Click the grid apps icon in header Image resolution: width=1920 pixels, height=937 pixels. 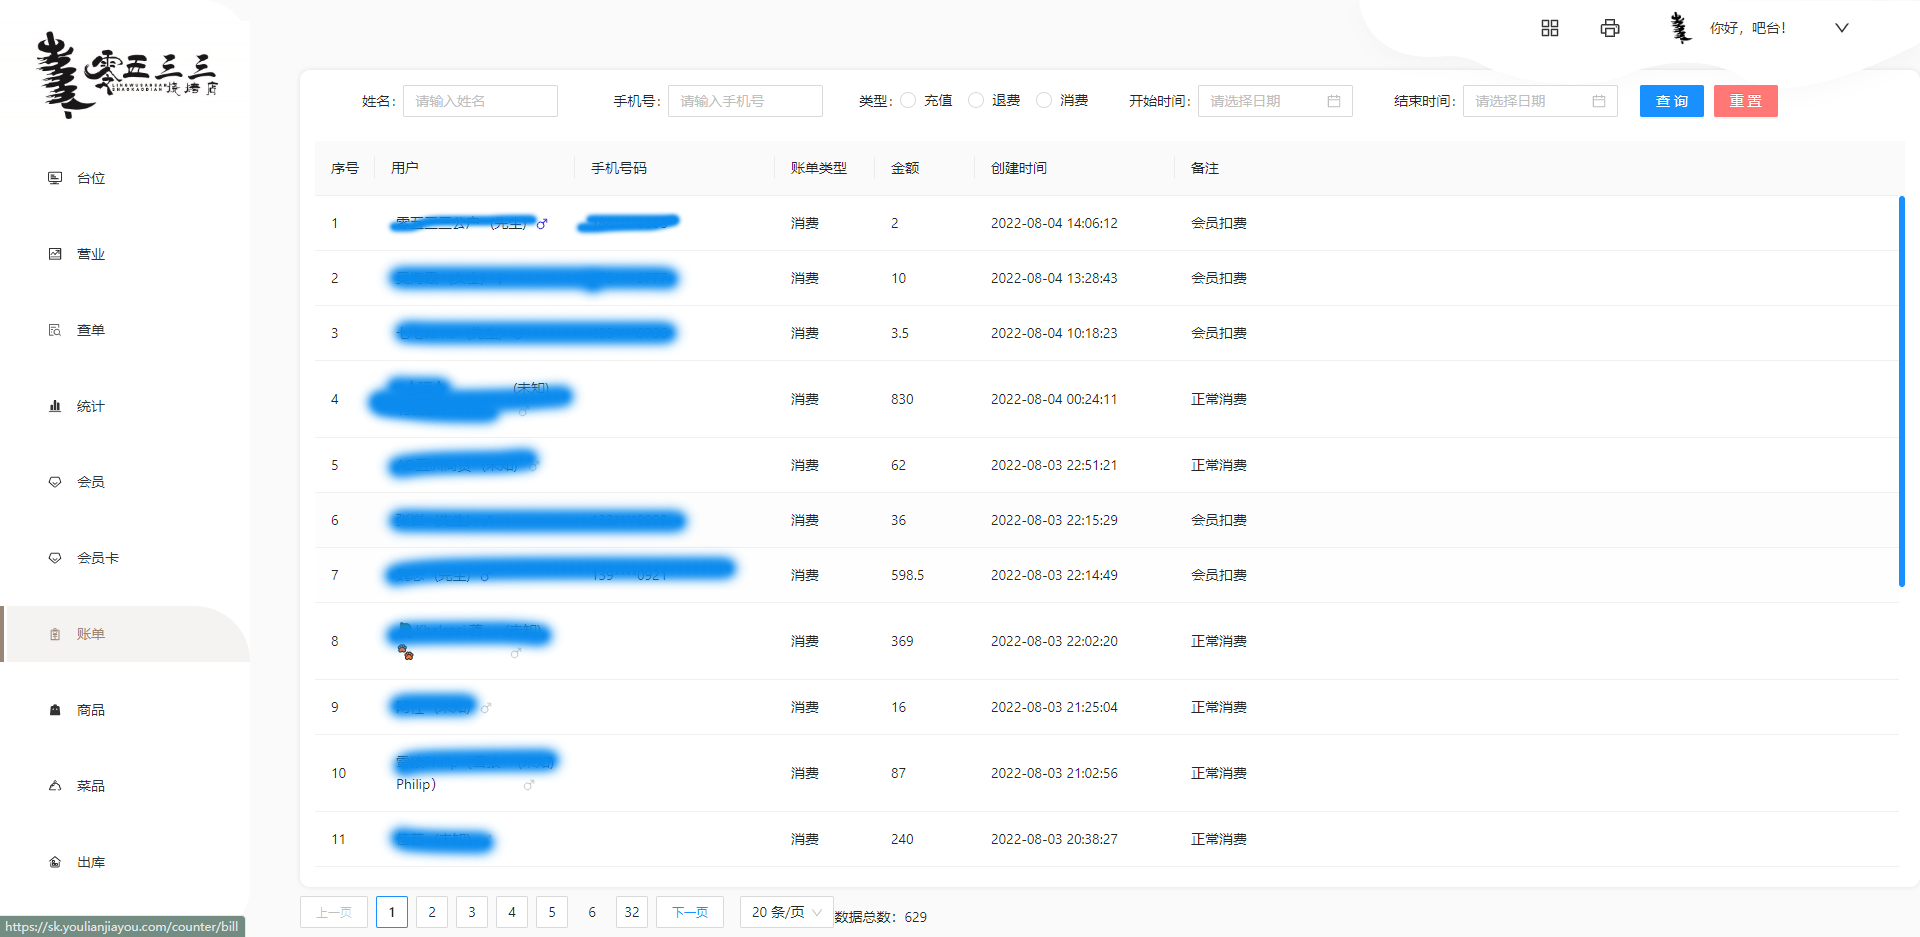point(1549,28)
